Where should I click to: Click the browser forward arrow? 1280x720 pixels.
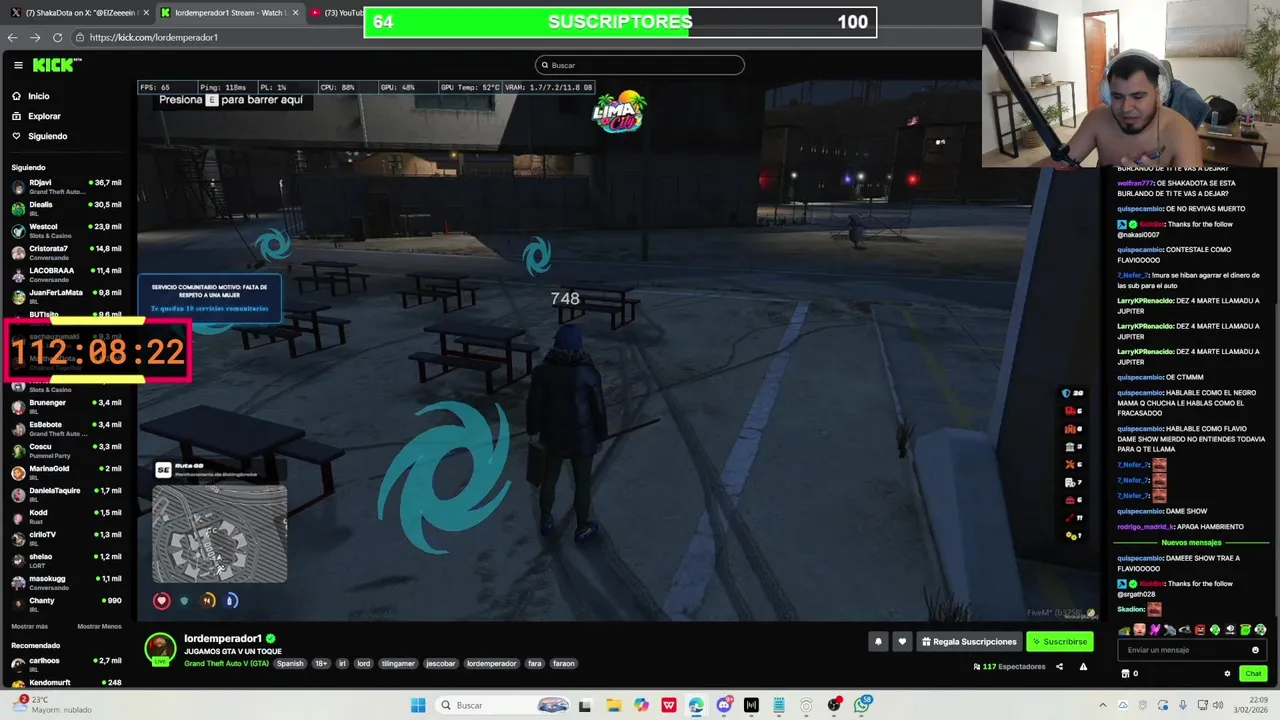point(35,37)
